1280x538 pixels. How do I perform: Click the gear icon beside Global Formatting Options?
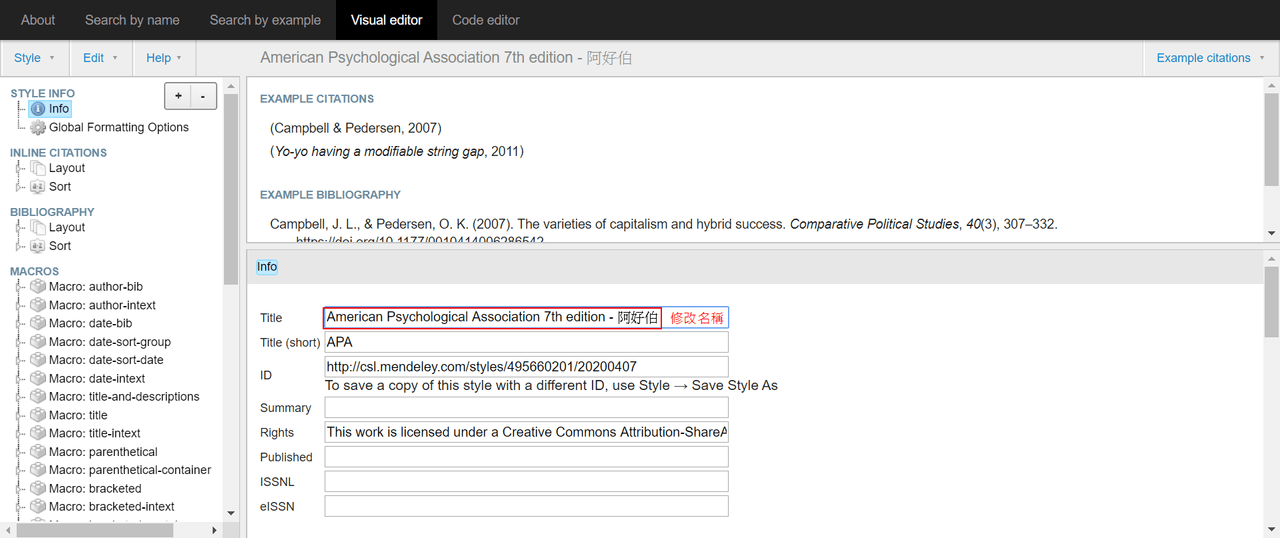pos(38,128)
